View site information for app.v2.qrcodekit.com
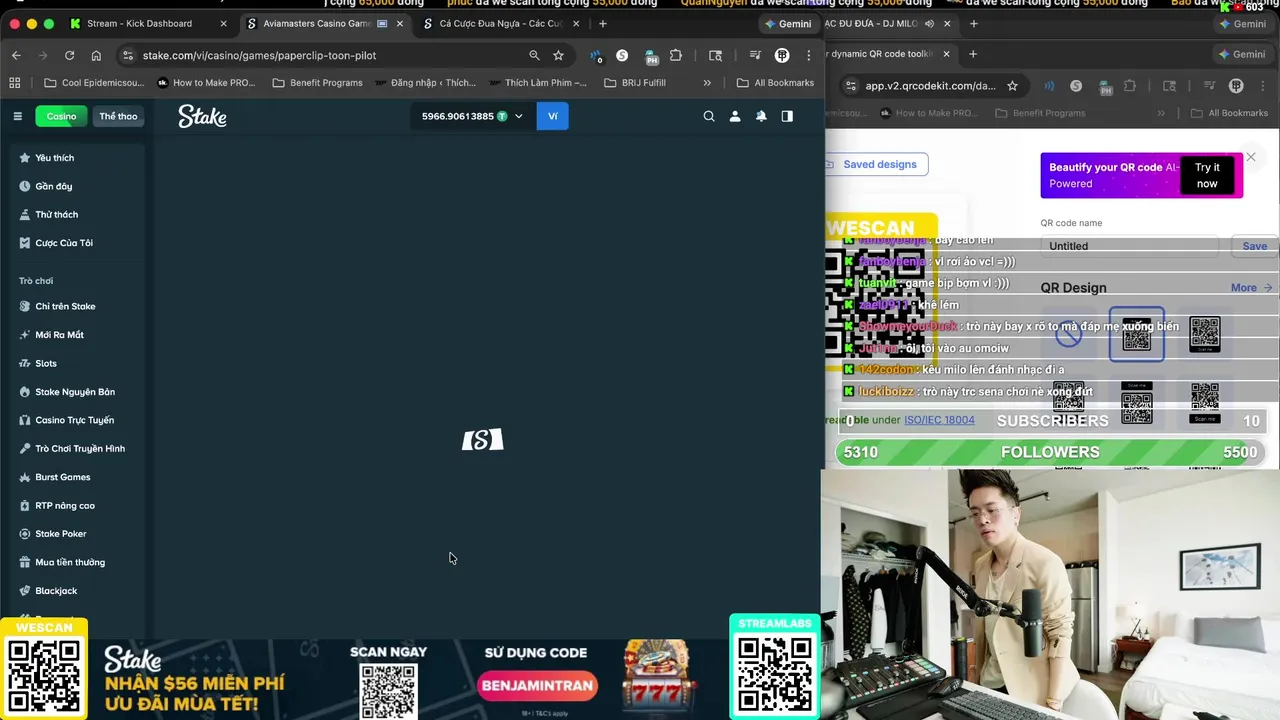Viewport: 1280px width, 720px height. (x=850, y=86)
